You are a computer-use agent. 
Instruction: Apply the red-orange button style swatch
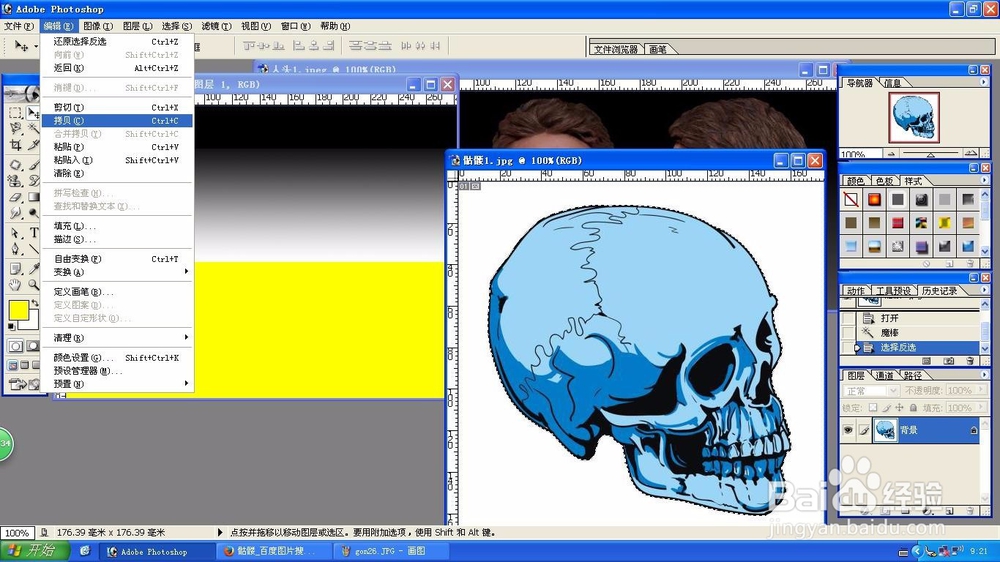point(874,200)
